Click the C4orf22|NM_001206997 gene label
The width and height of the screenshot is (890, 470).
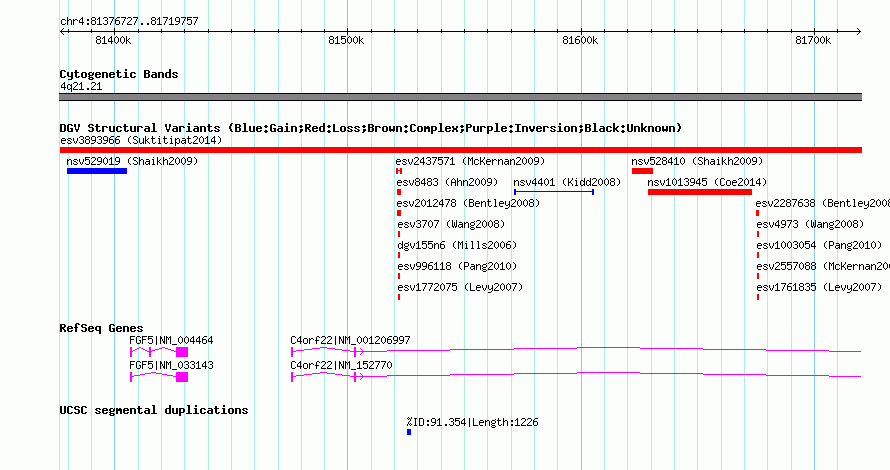coord(350,341)
